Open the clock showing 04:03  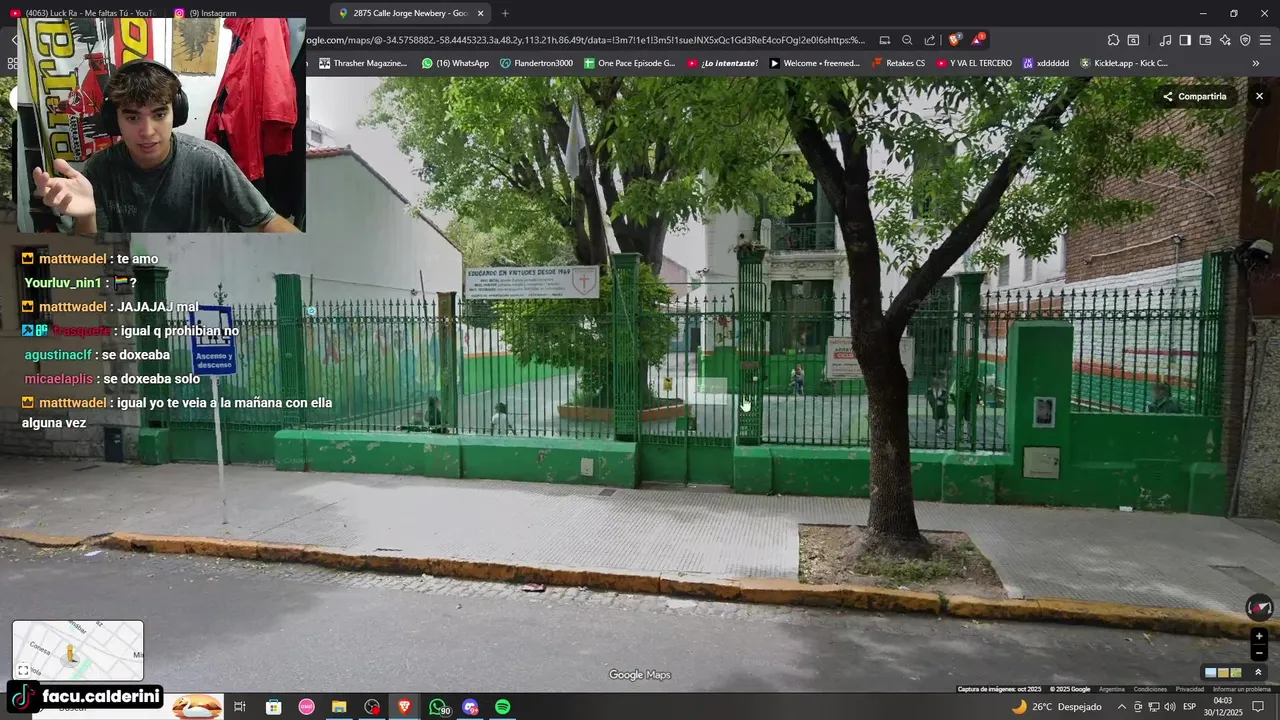point(1222,707)
